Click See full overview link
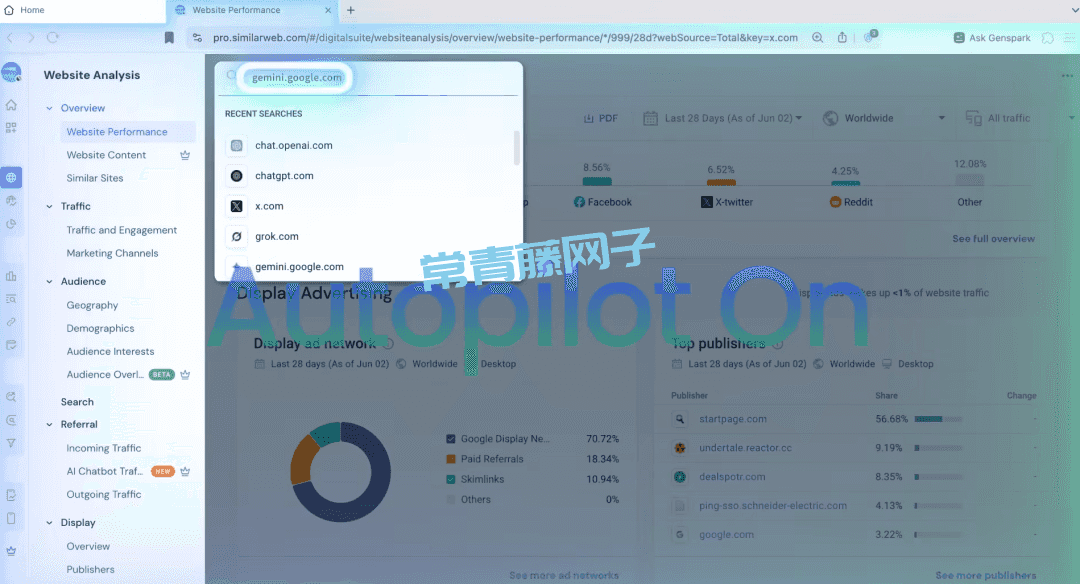The image size is (1080, 584). click(x=993, y=239)
